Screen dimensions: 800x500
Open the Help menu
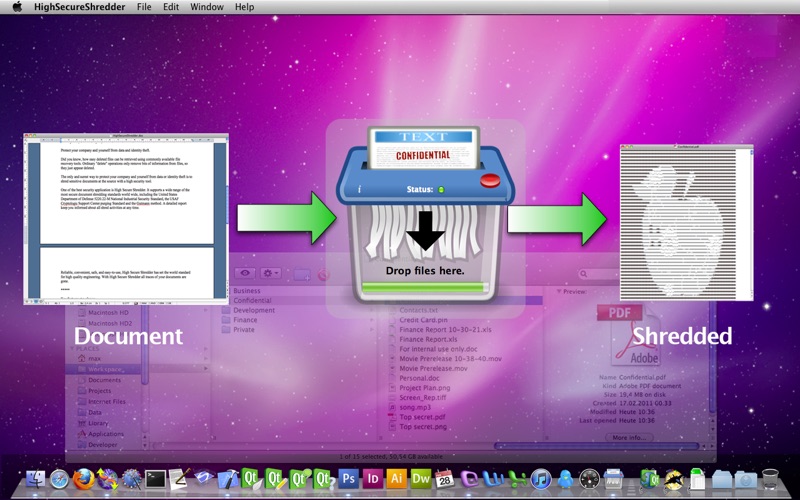(x=244, y=7)
